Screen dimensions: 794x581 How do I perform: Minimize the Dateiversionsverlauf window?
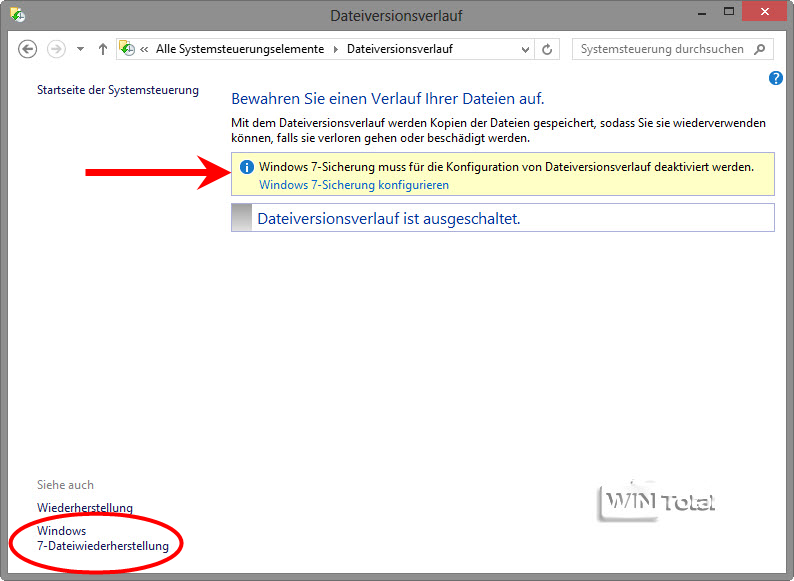tap(701, 13)
